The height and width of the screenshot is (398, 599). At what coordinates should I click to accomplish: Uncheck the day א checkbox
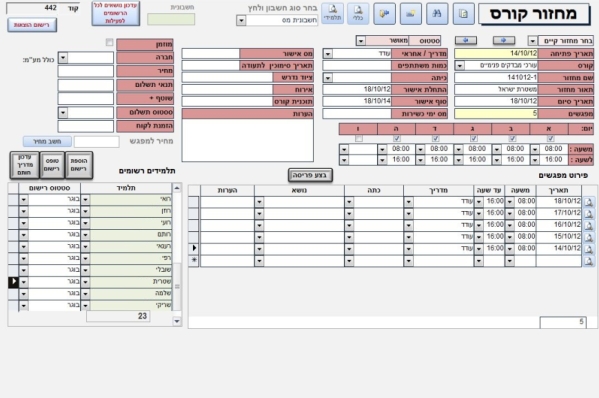coord(550,139)
